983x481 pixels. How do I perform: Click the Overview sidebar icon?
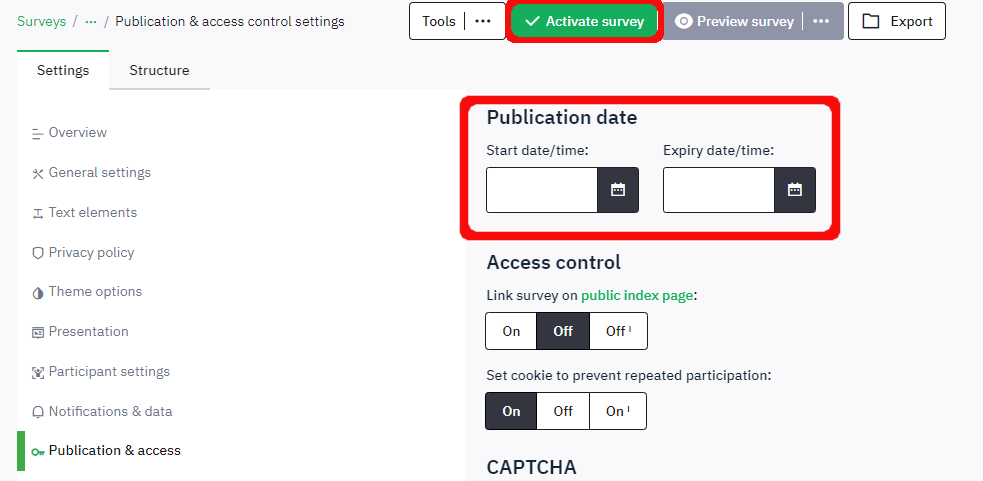38,133
